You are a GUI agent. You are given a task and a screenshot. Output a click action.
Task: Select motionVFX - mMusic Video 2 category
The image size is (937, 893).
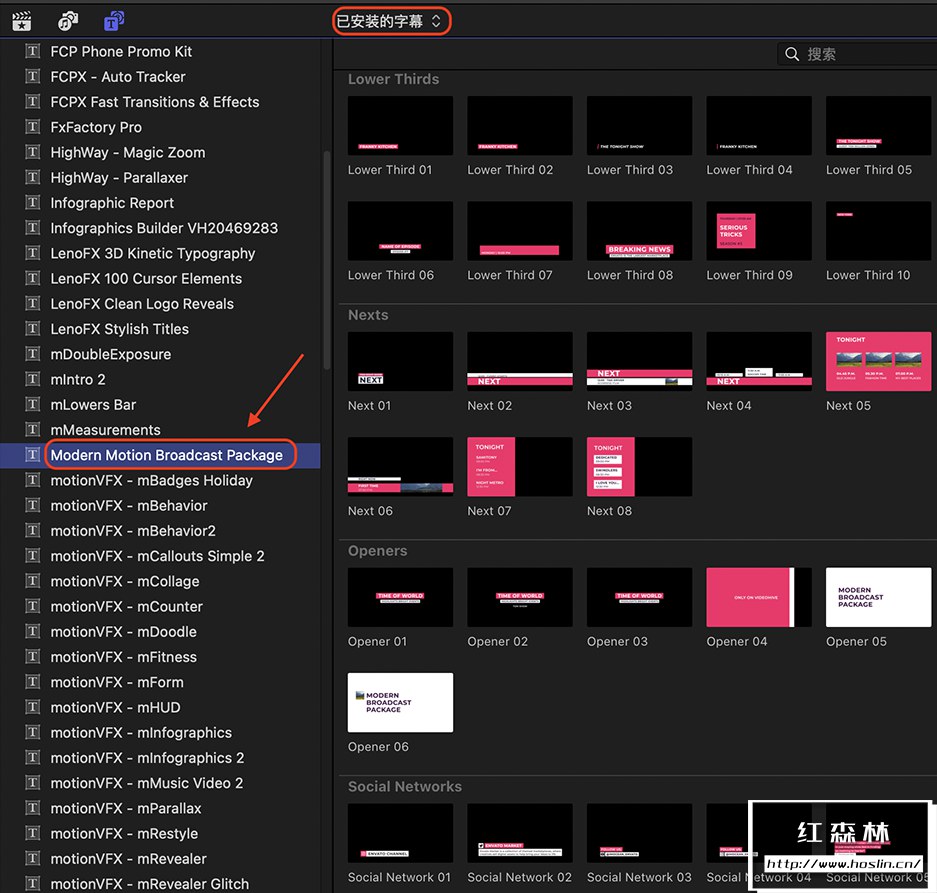point(160,783)
